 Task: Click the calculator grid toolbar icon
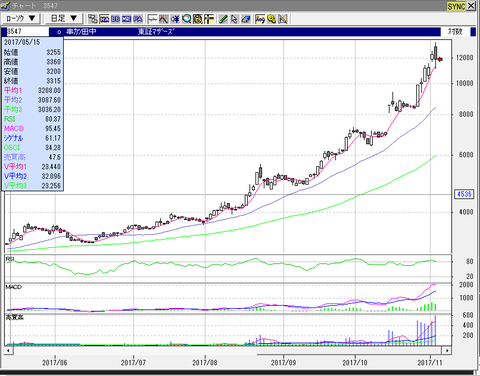(198, 19)
